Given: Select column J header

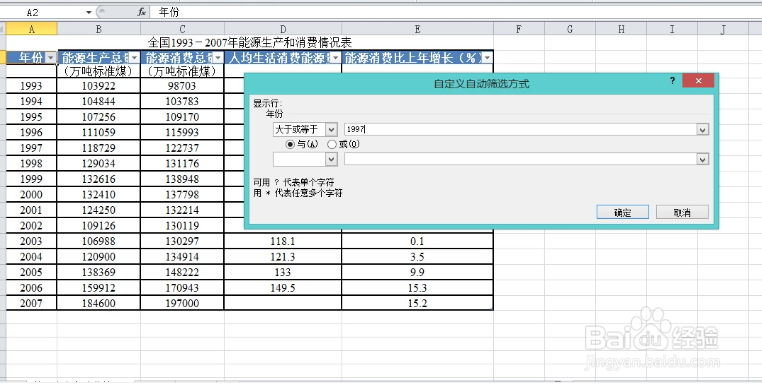Looking at the screenshot, I should [x=723, y=29].
